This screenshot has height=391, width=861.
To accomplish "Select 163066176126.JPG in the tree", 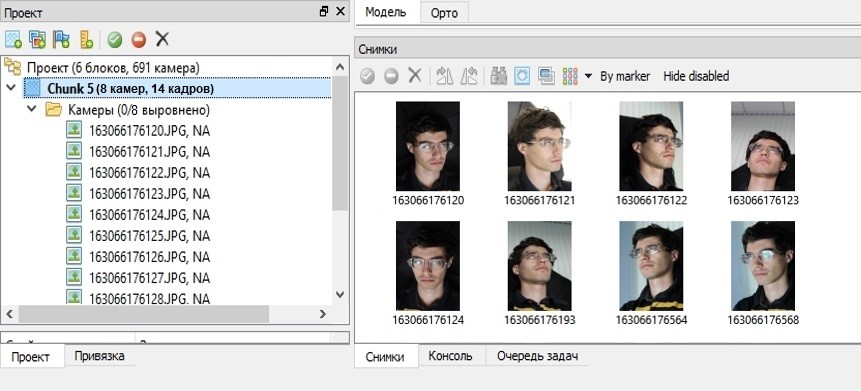I will click(149, 256).
